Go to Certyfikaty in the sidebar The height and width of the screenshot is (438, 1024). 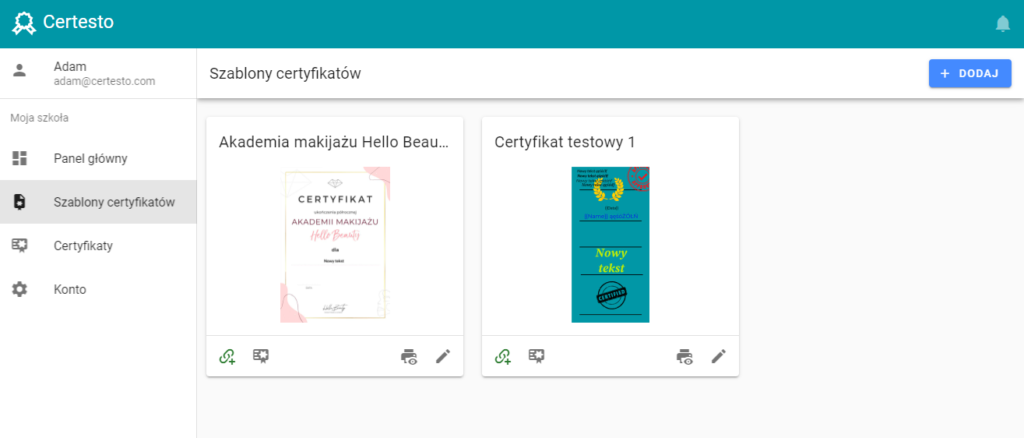tap(98, 246)
